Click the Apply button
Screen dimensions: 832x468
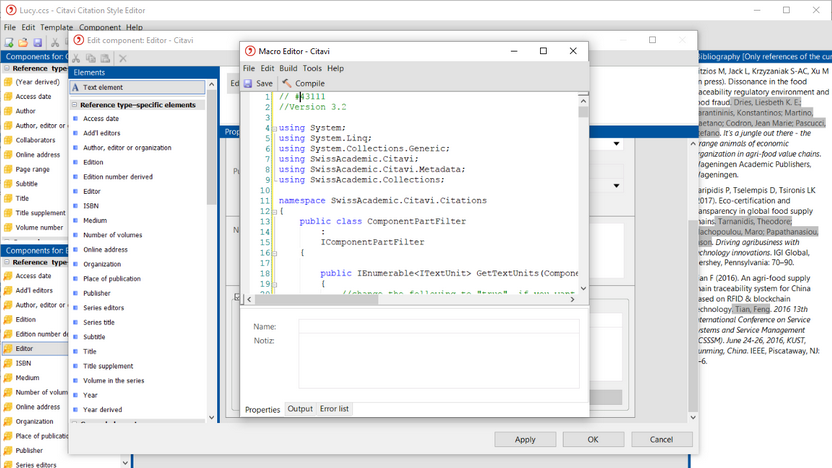point(525,439)
